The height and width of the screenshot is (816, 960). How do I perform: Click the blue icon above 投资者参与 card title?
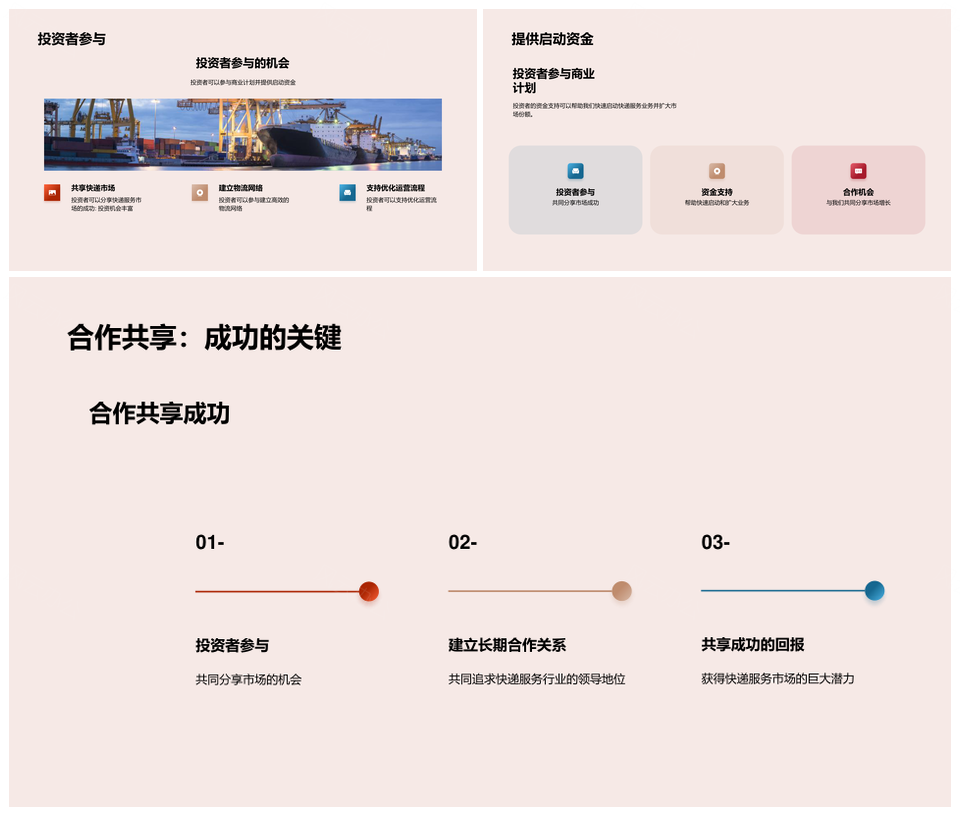(575, 171)
